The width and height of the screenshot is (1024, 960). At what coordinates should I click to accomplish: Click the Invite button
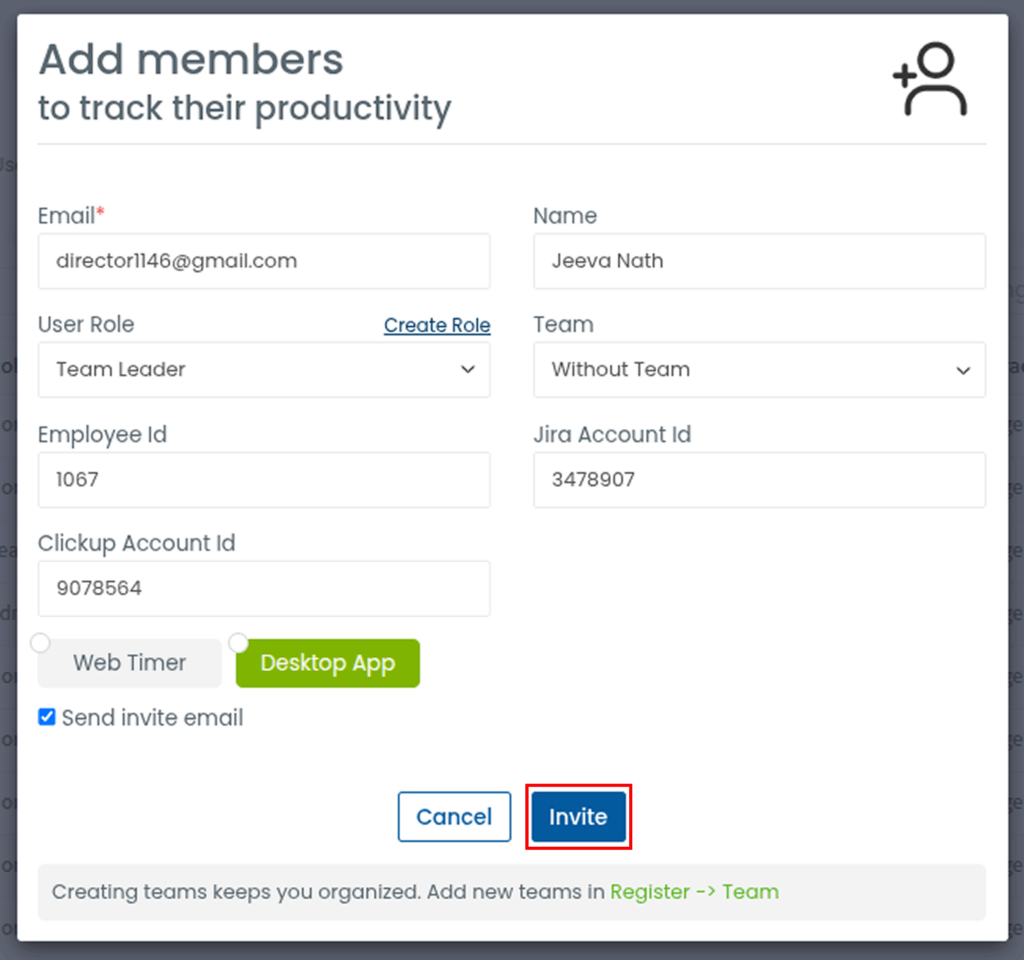point(579,817)
